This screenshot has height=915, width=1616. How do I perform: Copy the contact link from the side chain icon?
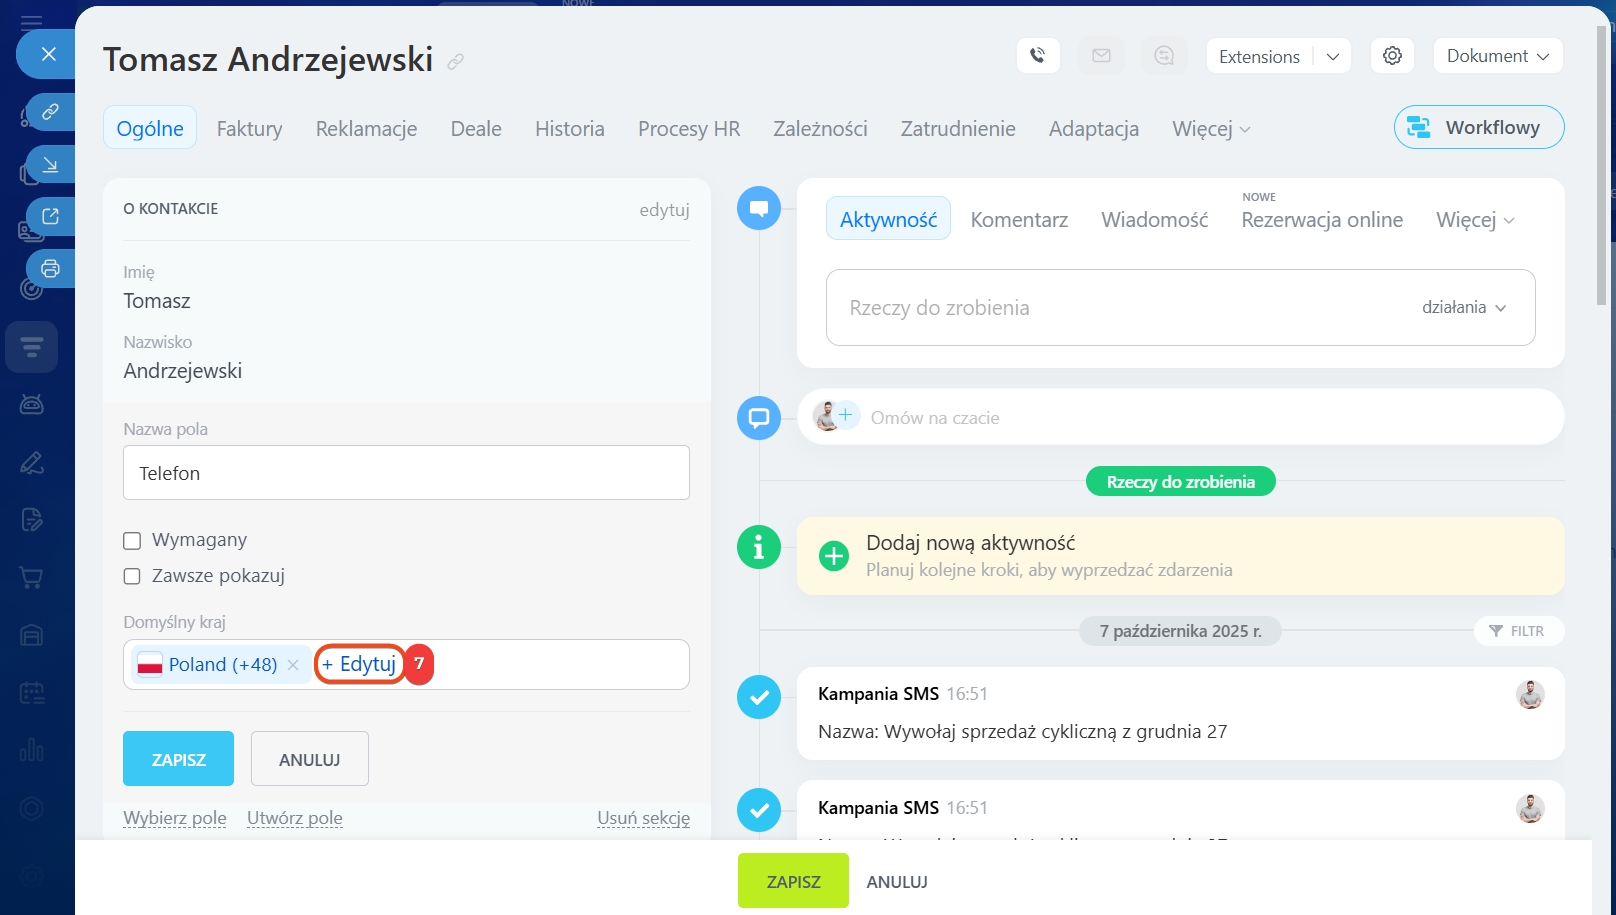coord(50,112)
